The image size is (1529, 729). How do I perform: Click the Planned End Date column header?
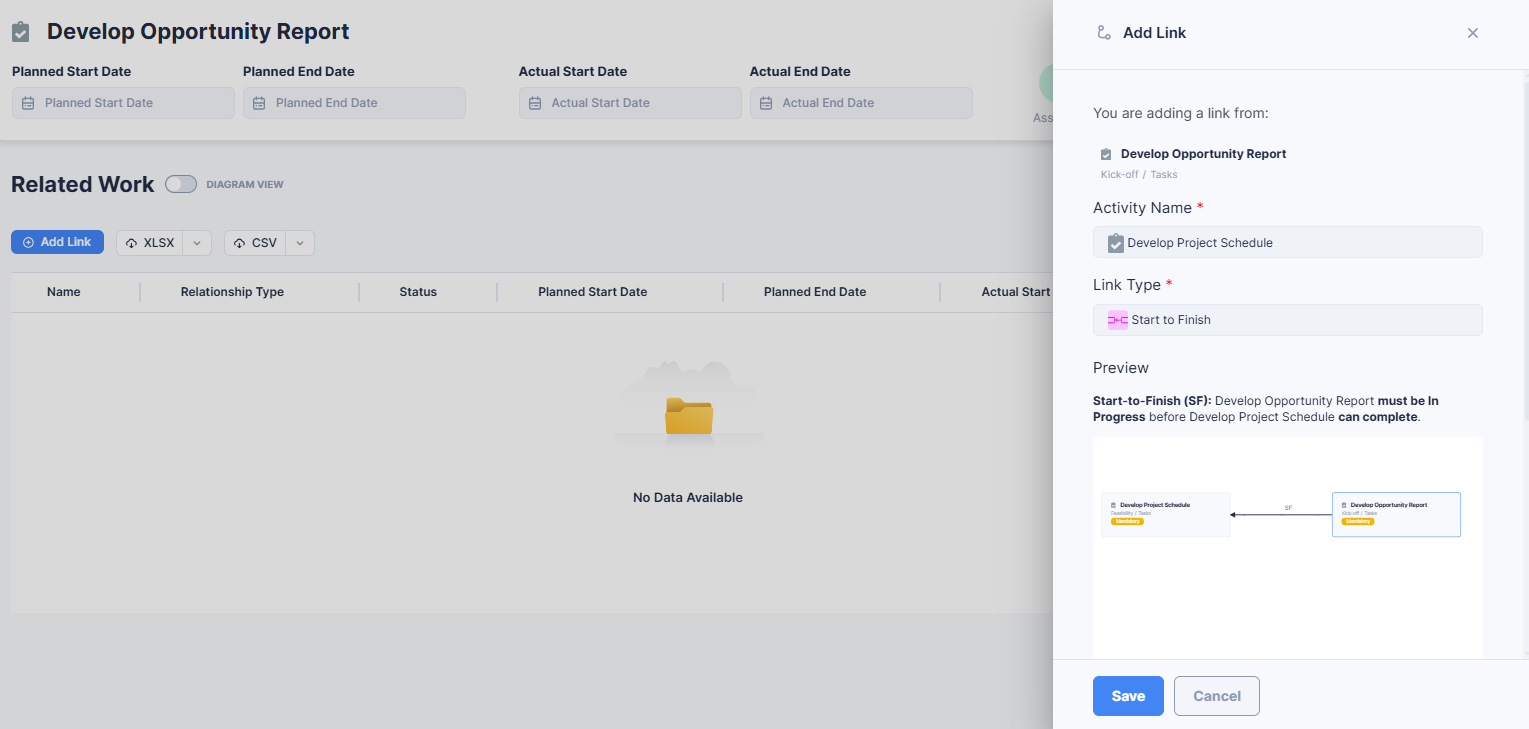click(x=815, y=292)
